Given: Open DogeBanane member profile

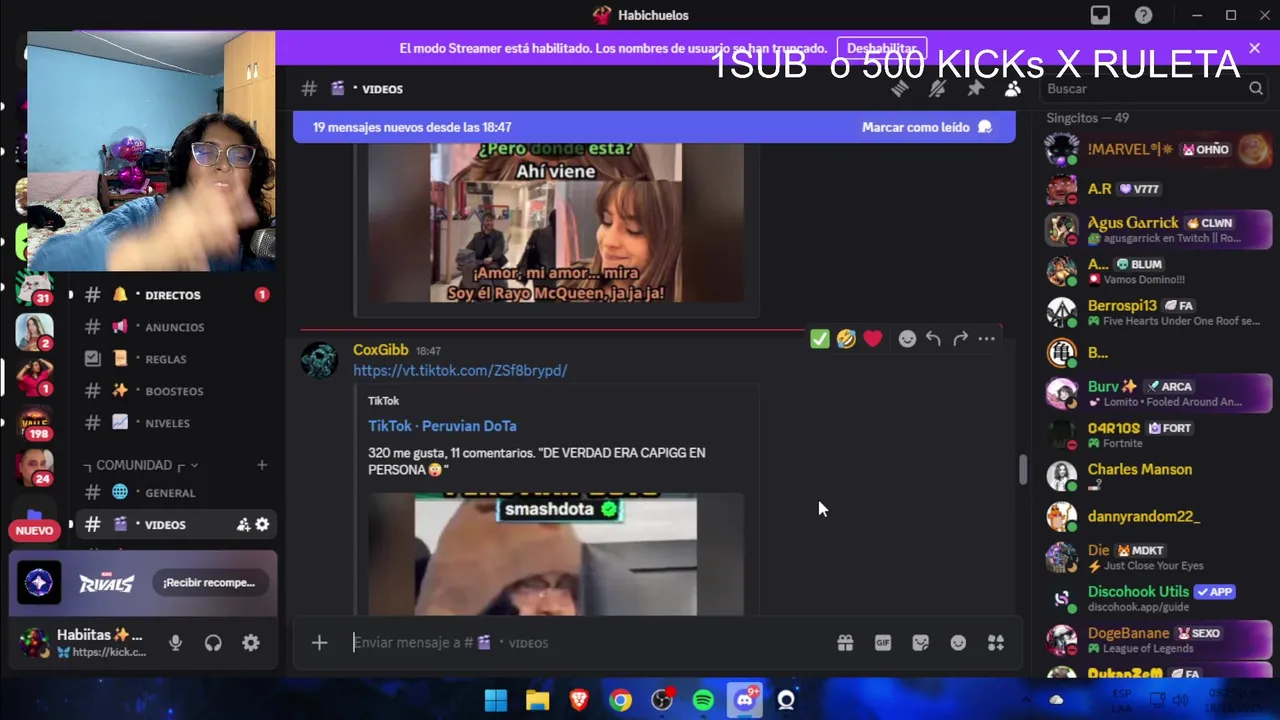Looking at the screenshot, I should pos(1157,639).
